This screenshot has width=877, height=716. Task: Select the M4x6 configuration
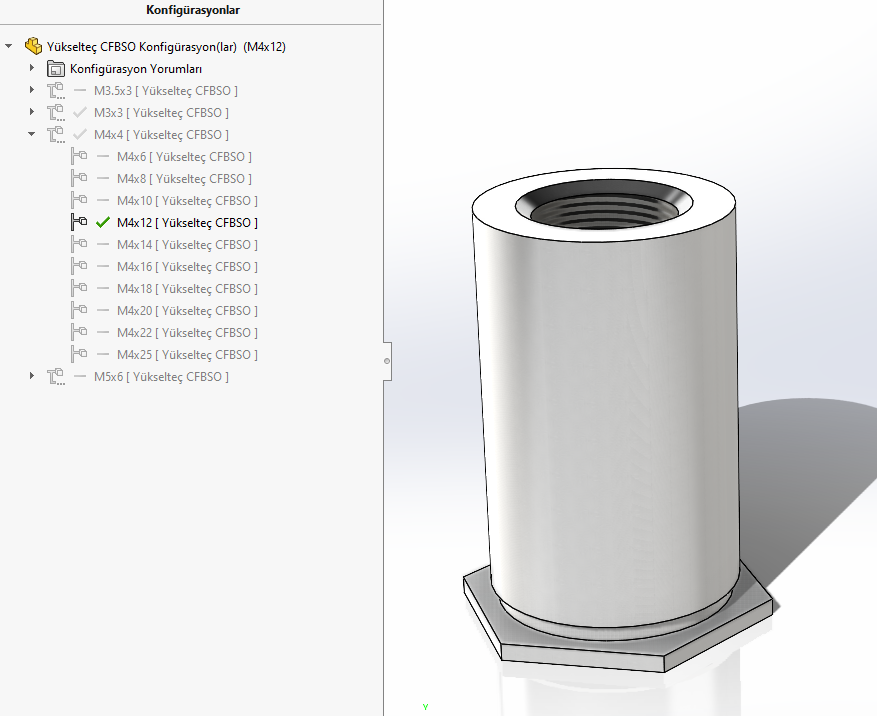click(x=183, y=157)
